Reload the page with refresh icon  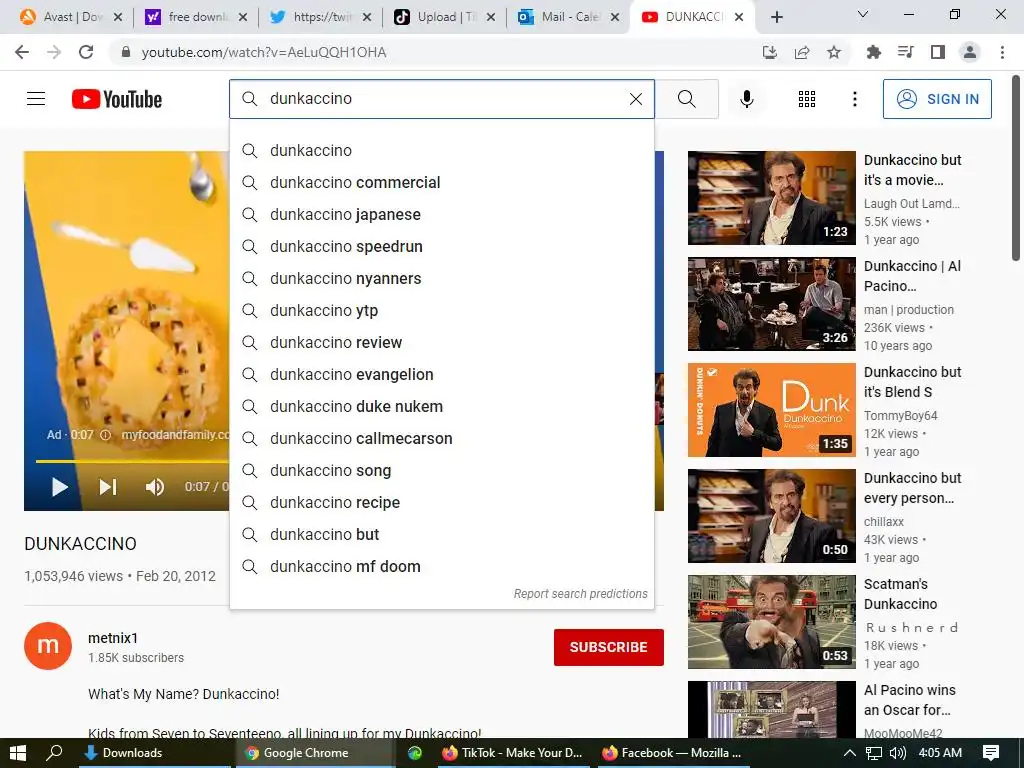(86, 52)
